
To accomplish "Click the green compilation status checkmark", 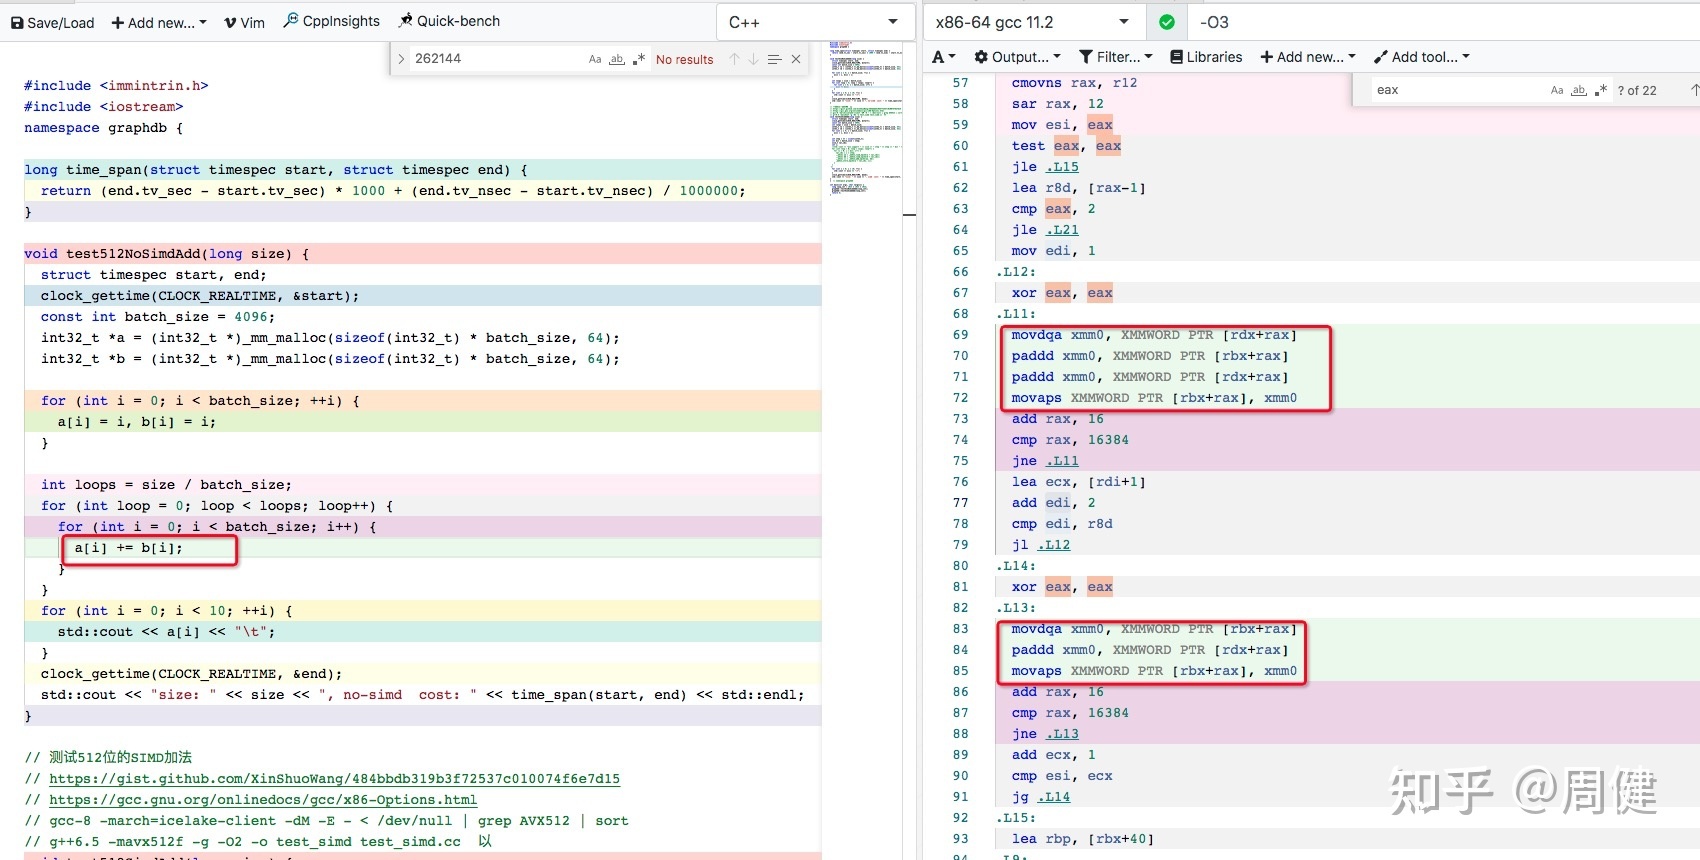I will pos(1167,22).
